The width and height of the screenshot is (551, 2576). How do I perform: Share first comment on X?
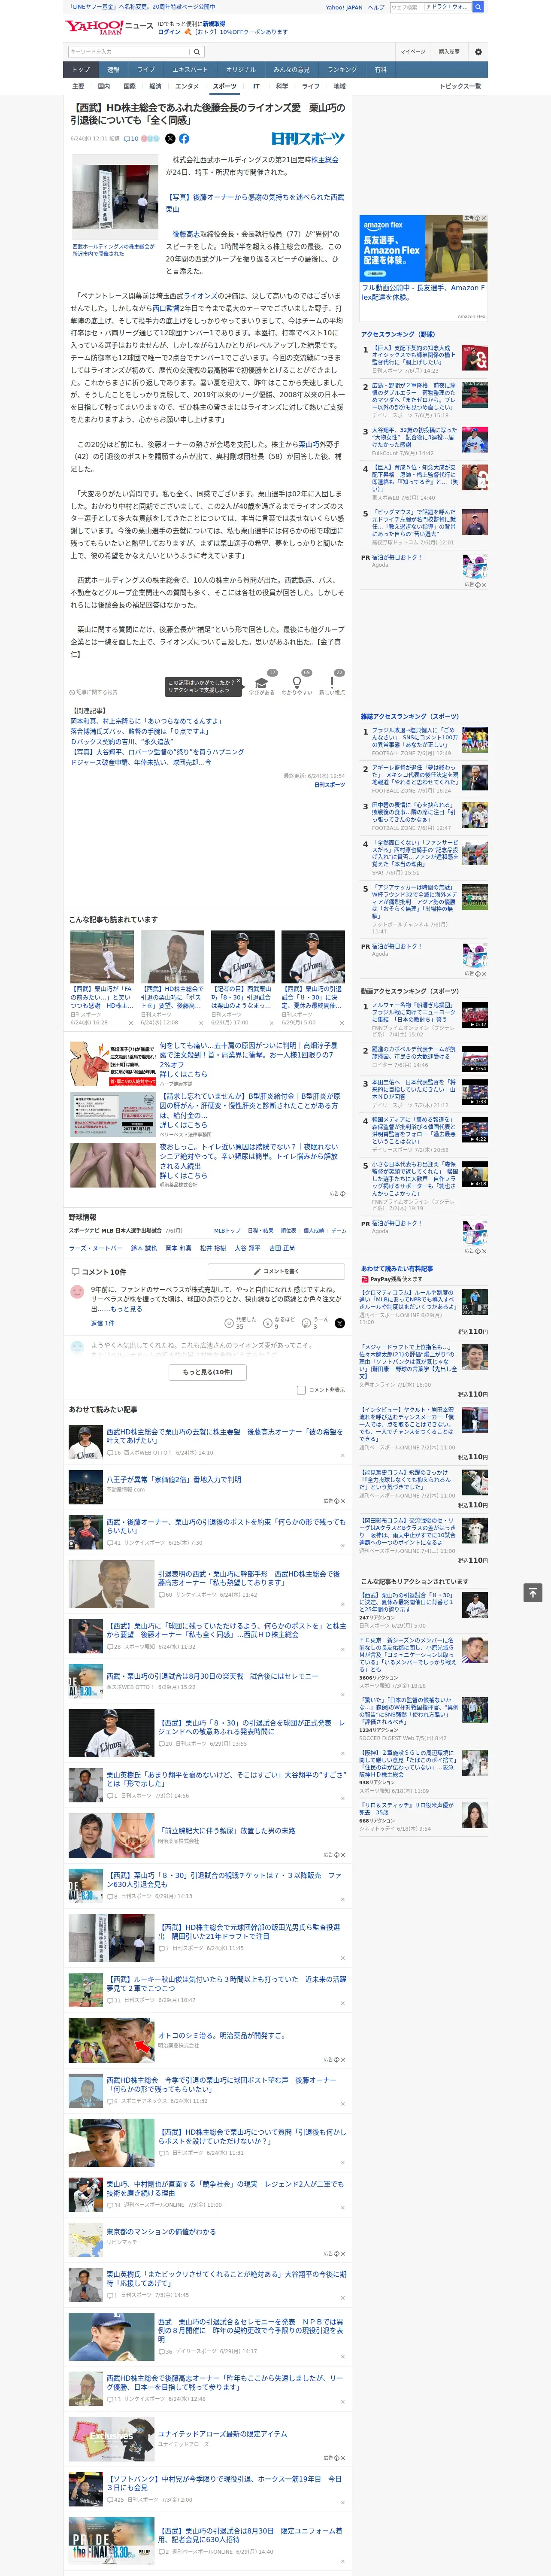tap(340, 1323)
